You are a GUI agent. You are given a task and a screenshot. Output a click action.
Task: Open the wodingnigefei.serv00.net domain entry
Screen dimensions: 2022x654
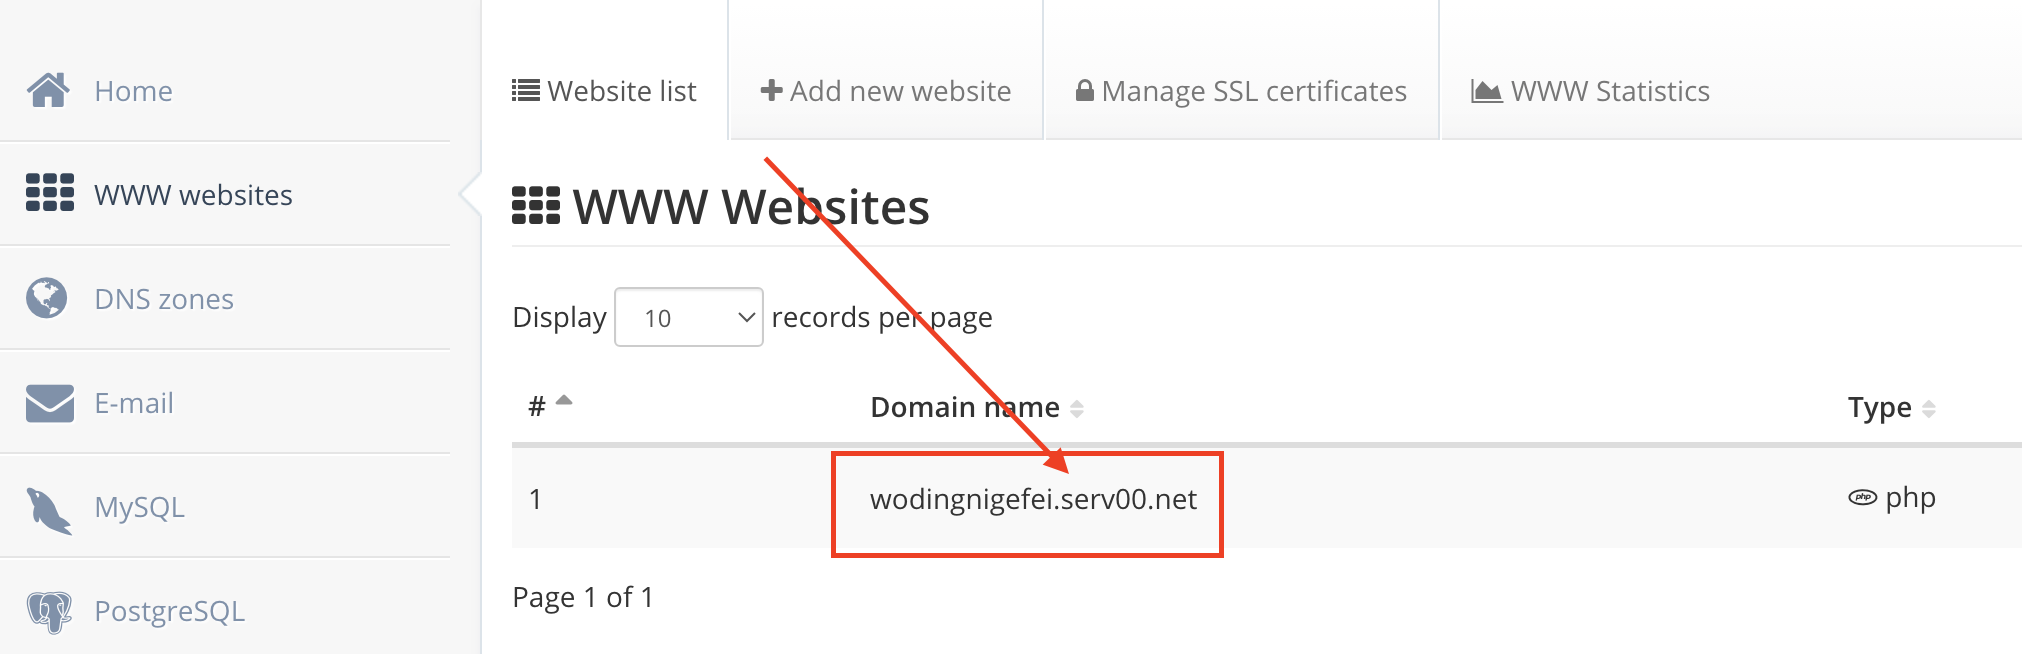point(1033,499)
